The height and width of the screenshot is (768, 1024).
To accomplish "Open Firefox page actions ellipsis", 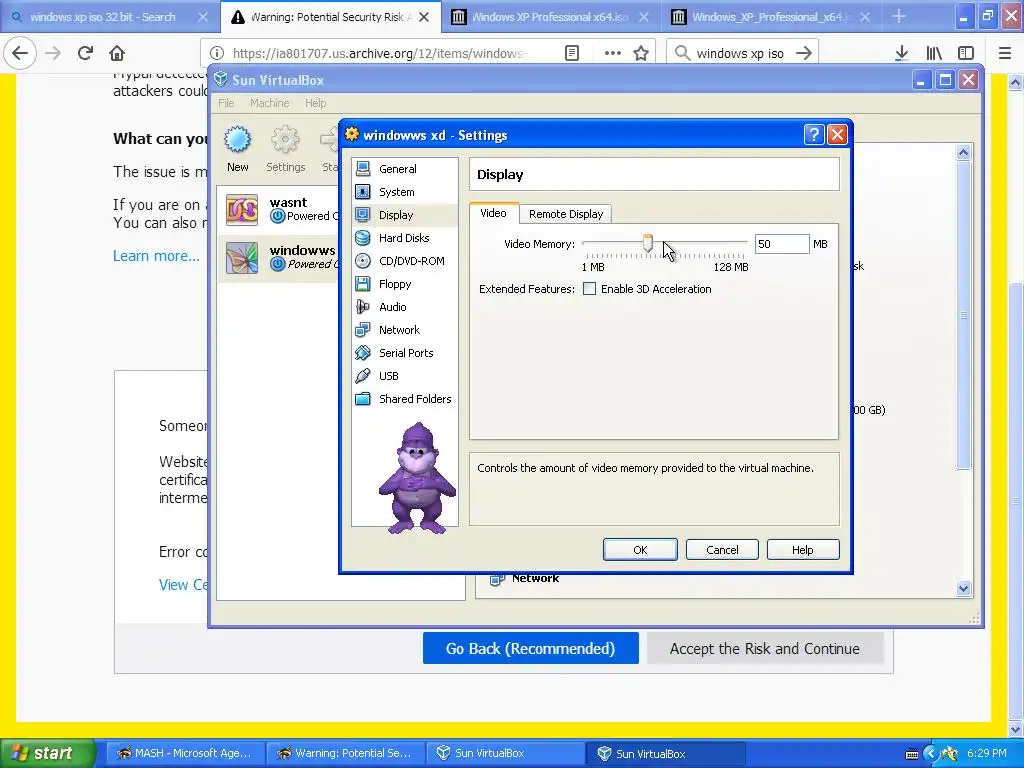I will point(613,53).
